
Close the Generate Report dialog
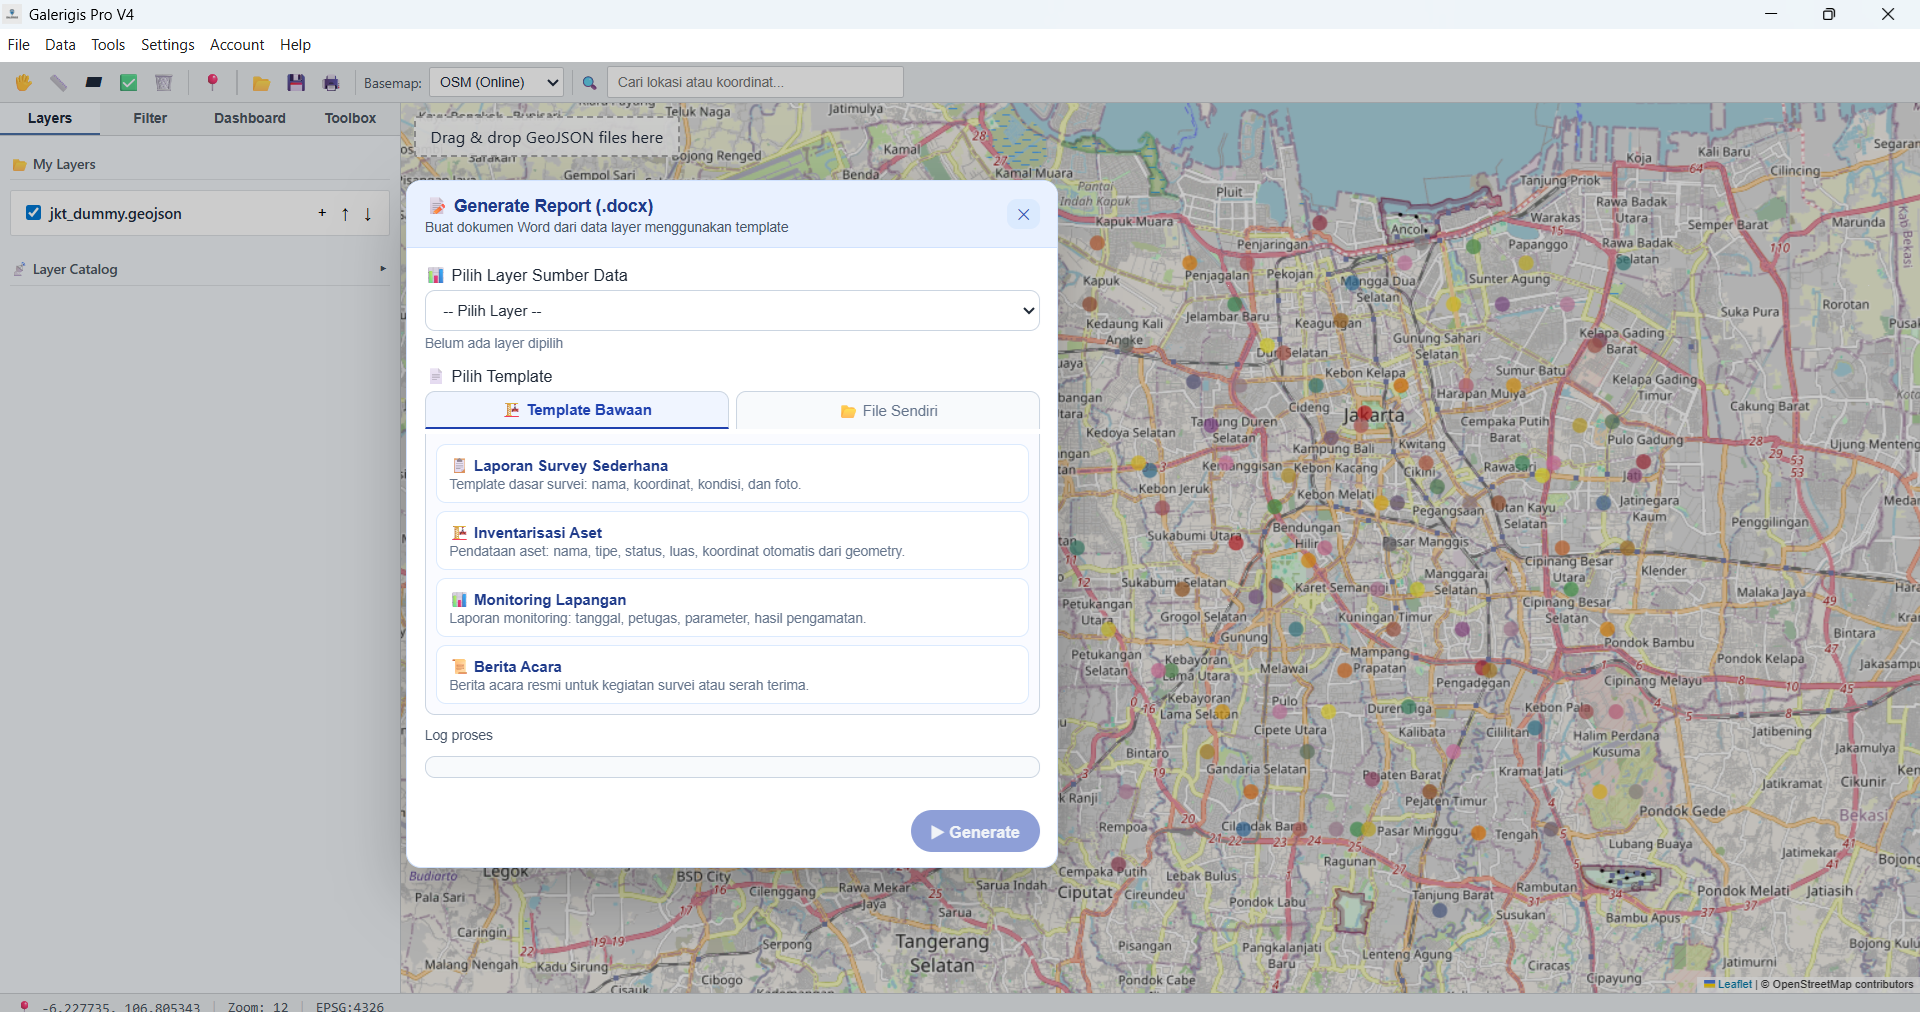click(x=1023, y=214)
